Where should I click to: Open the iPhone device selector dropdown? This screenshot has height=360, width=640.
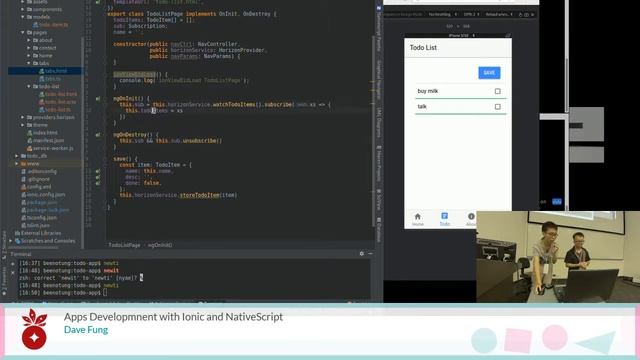(x=461, y=36)
